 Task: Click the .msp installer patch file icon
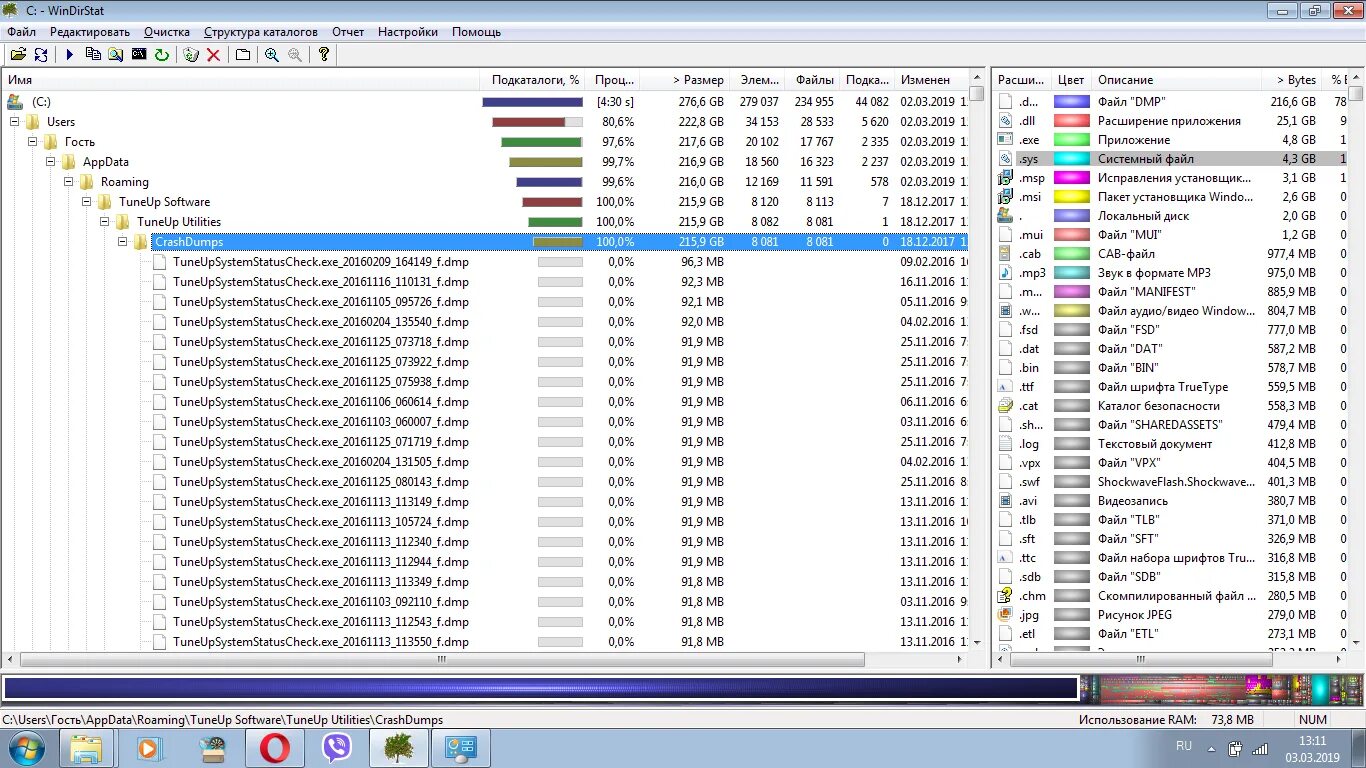coord(1006,178)
